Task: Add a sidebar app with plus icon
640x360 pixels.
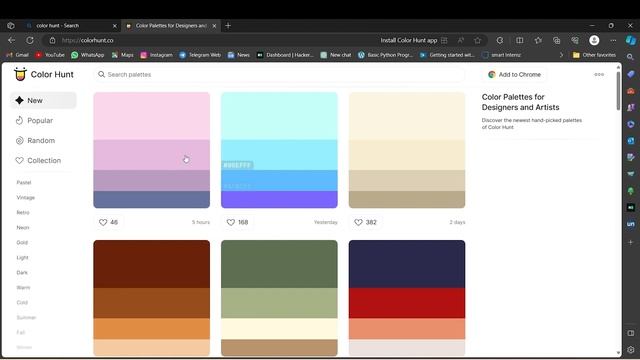Action: [631, 242]
